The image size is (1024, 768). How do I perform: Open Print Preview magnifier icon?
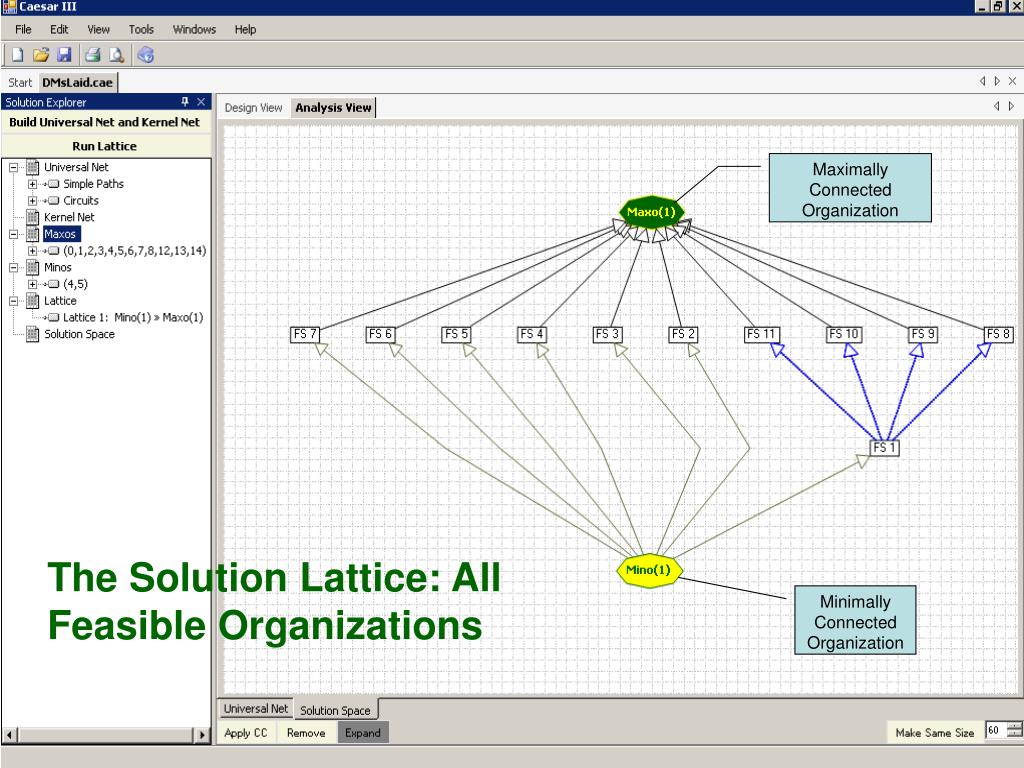pos(116,55)
